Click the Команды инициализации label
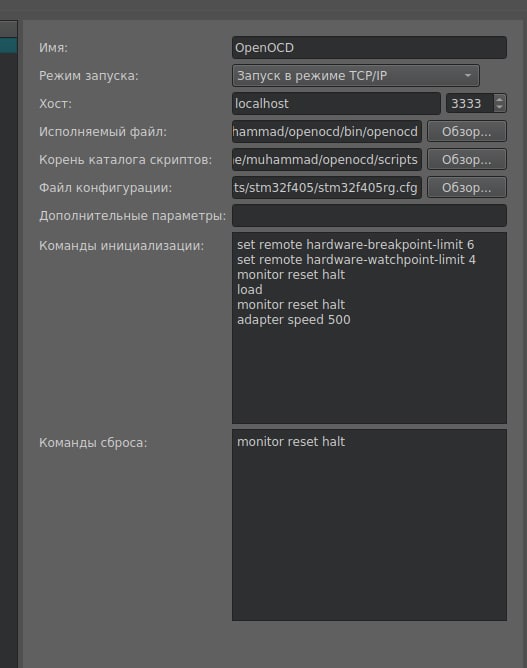527x668 pixels. click(121, 246)
